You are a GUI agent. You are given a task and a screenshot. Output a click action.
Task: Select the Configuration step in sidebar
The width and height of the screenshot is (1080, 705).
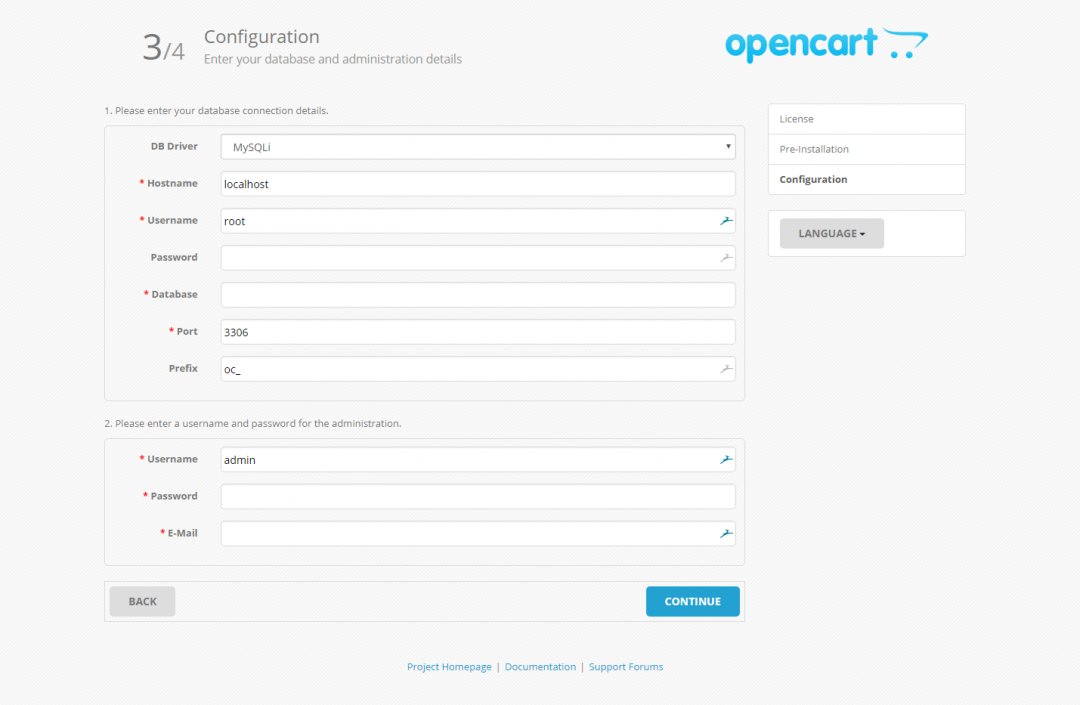tap(866, 180)
